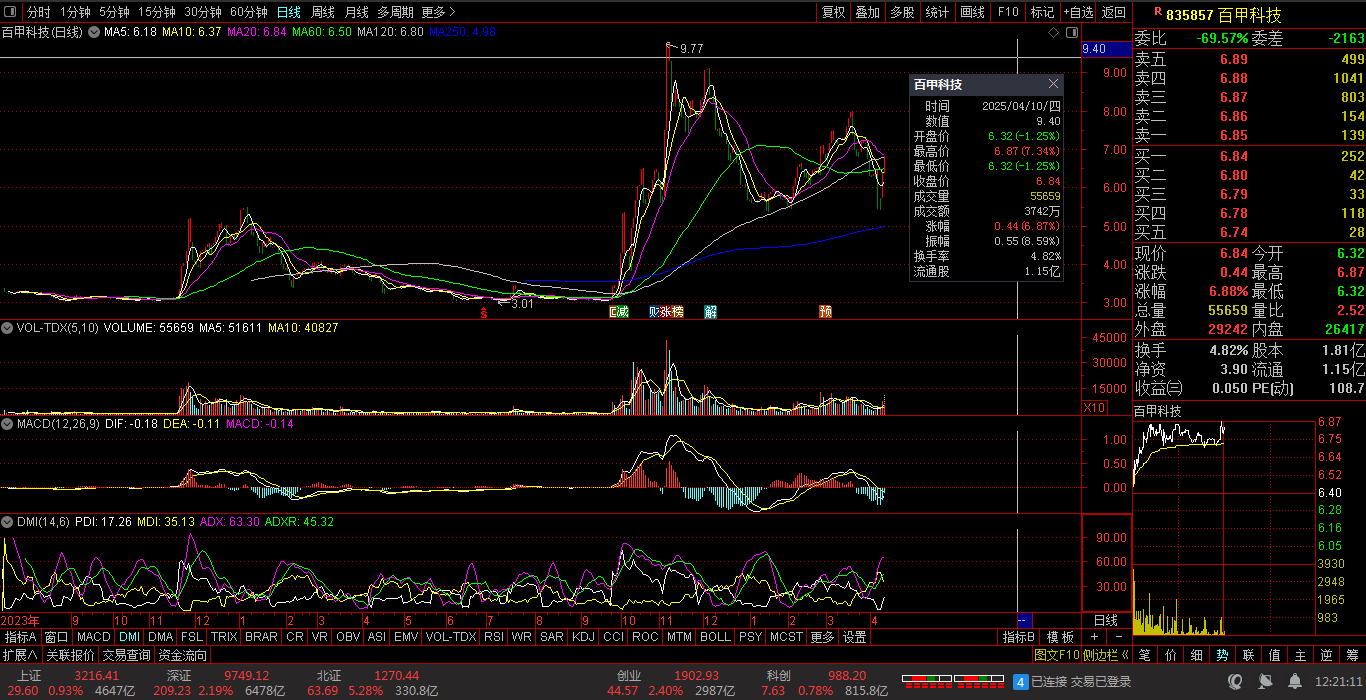Open the 交易查询 tab
Image resolution: width=1366 pixels, height=700 pixels.
pos(127,655)
